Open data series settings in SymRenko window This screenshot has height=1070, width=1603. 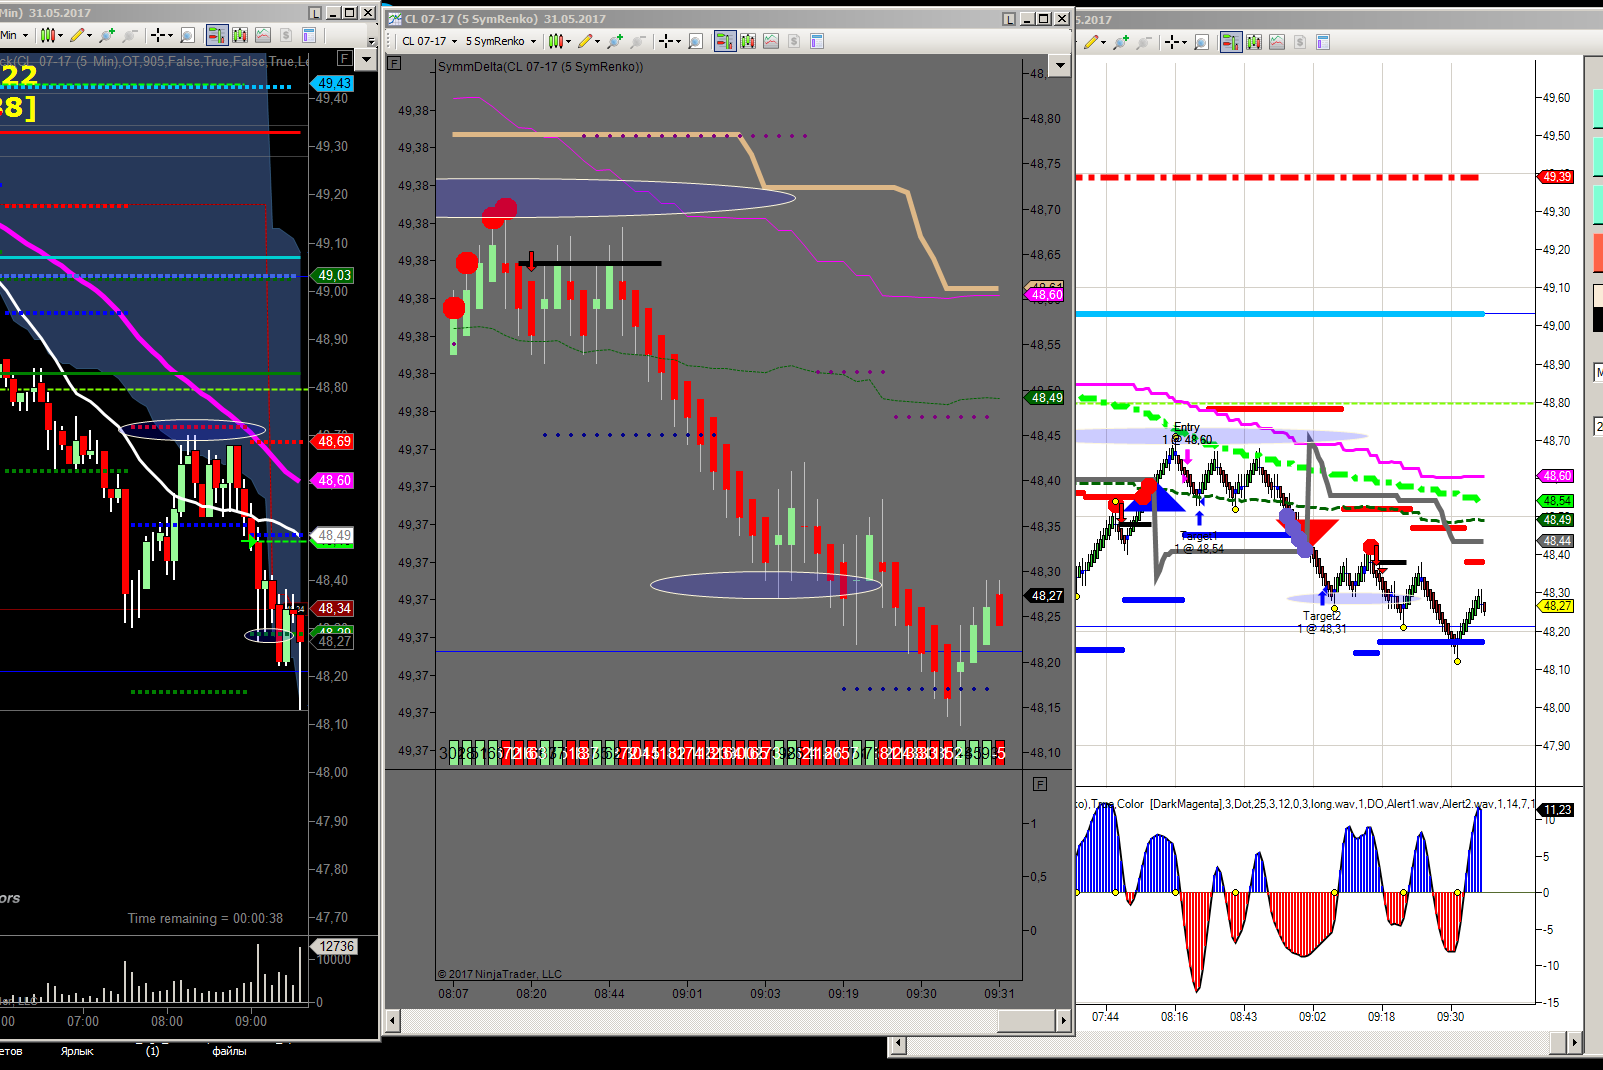748,41
